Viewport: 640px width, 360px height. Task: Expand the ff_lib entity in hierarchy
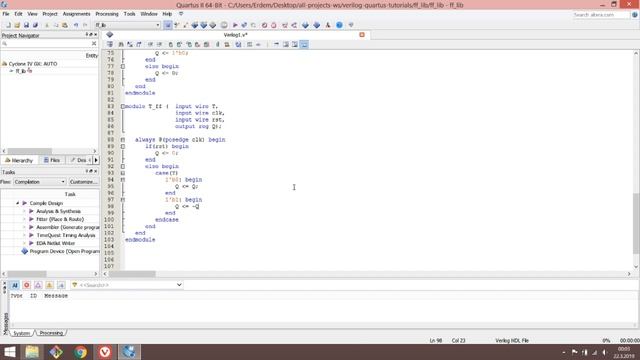(11, 71)
